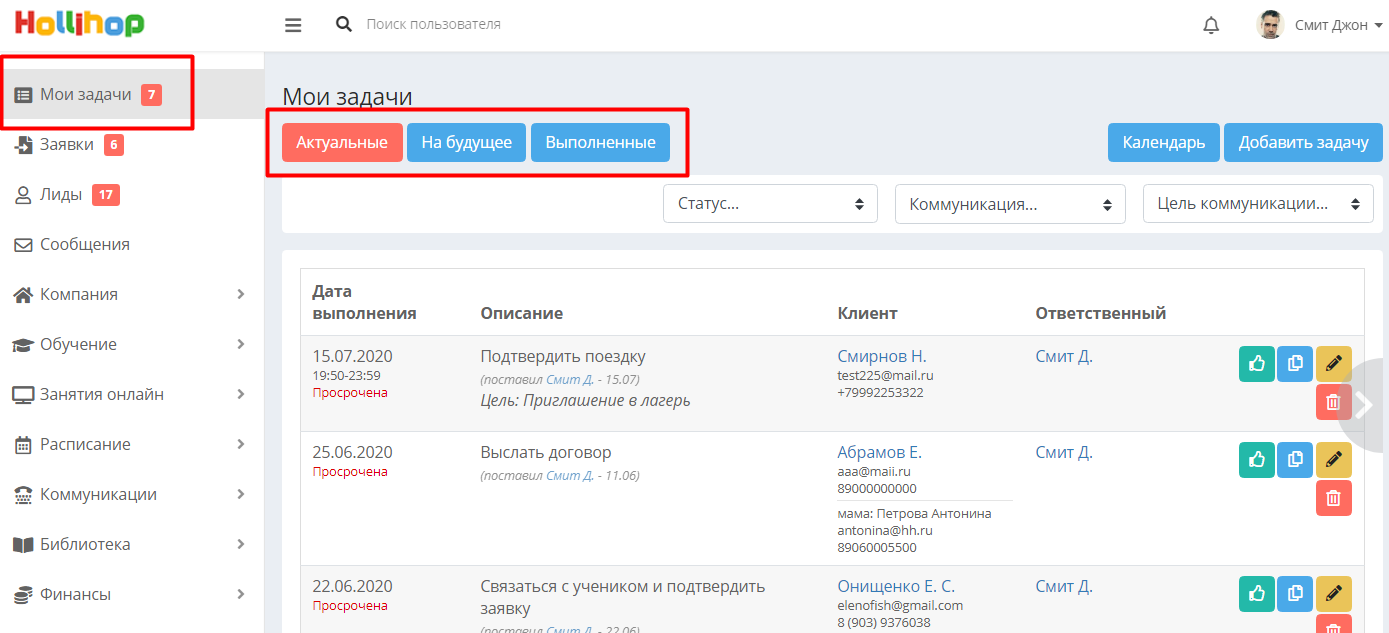This screenshot has height=633, width=1389.
Task: Click the Заявки sign-in icon
Action: pyautogui.click(x=23, y=145)
